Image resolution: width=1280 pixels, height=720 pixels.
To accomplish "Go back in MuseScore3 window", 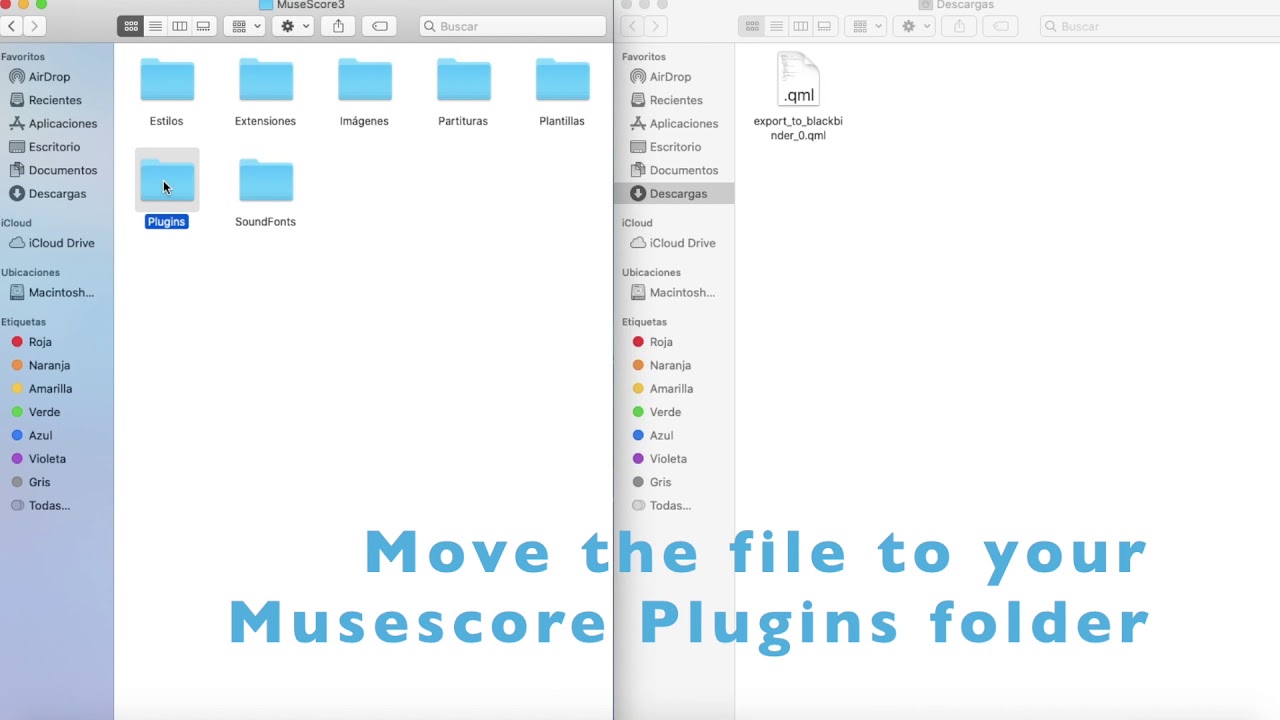I will tap(11, 26).
